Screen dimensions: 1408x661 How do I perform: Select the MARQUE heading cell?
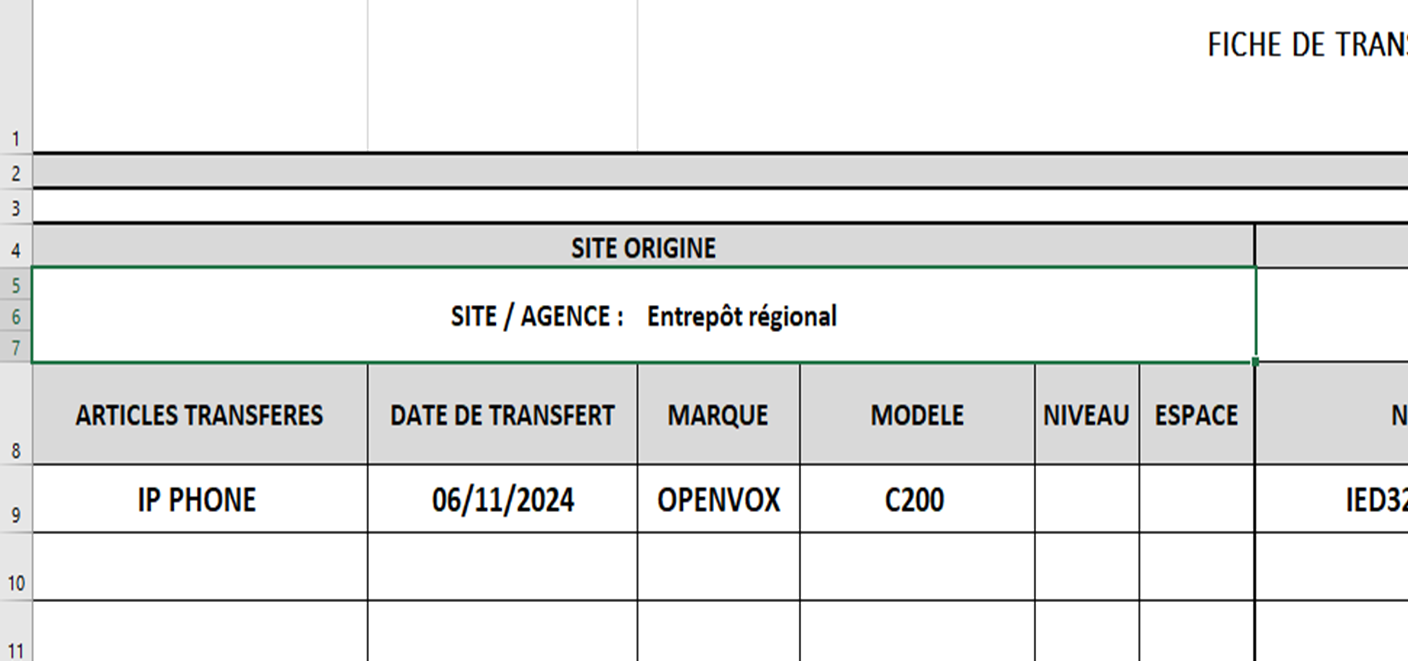718,415
